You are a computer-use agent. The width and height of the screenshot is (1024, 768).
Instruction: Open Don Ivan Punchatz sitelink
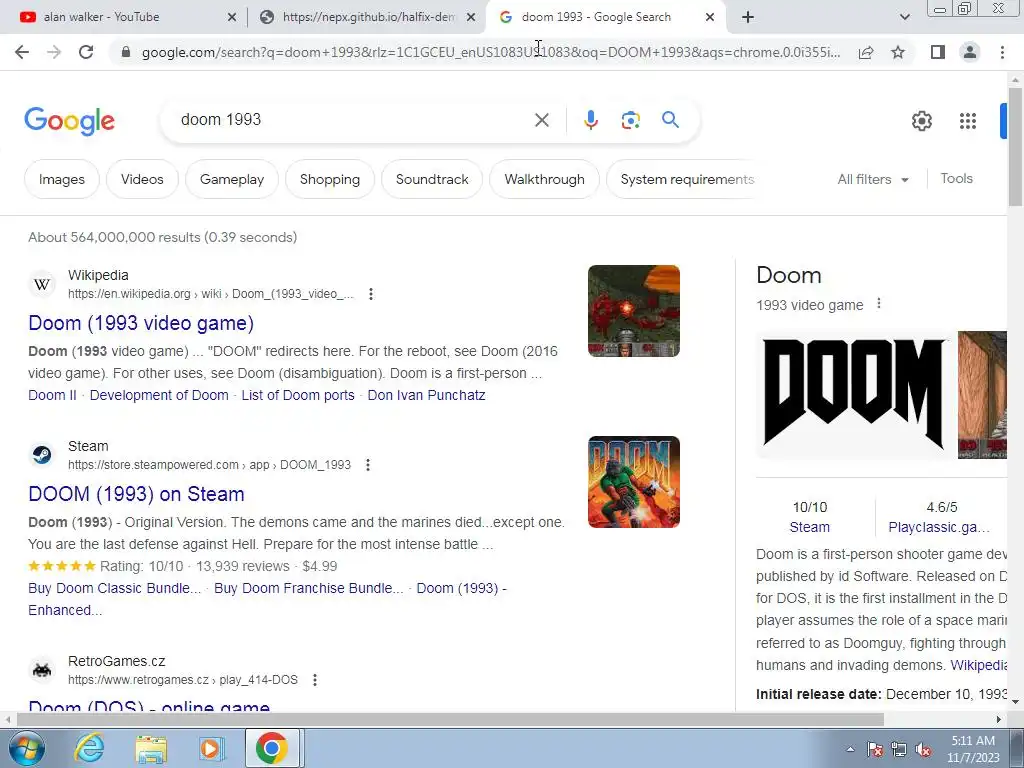(x=426, y=395)
